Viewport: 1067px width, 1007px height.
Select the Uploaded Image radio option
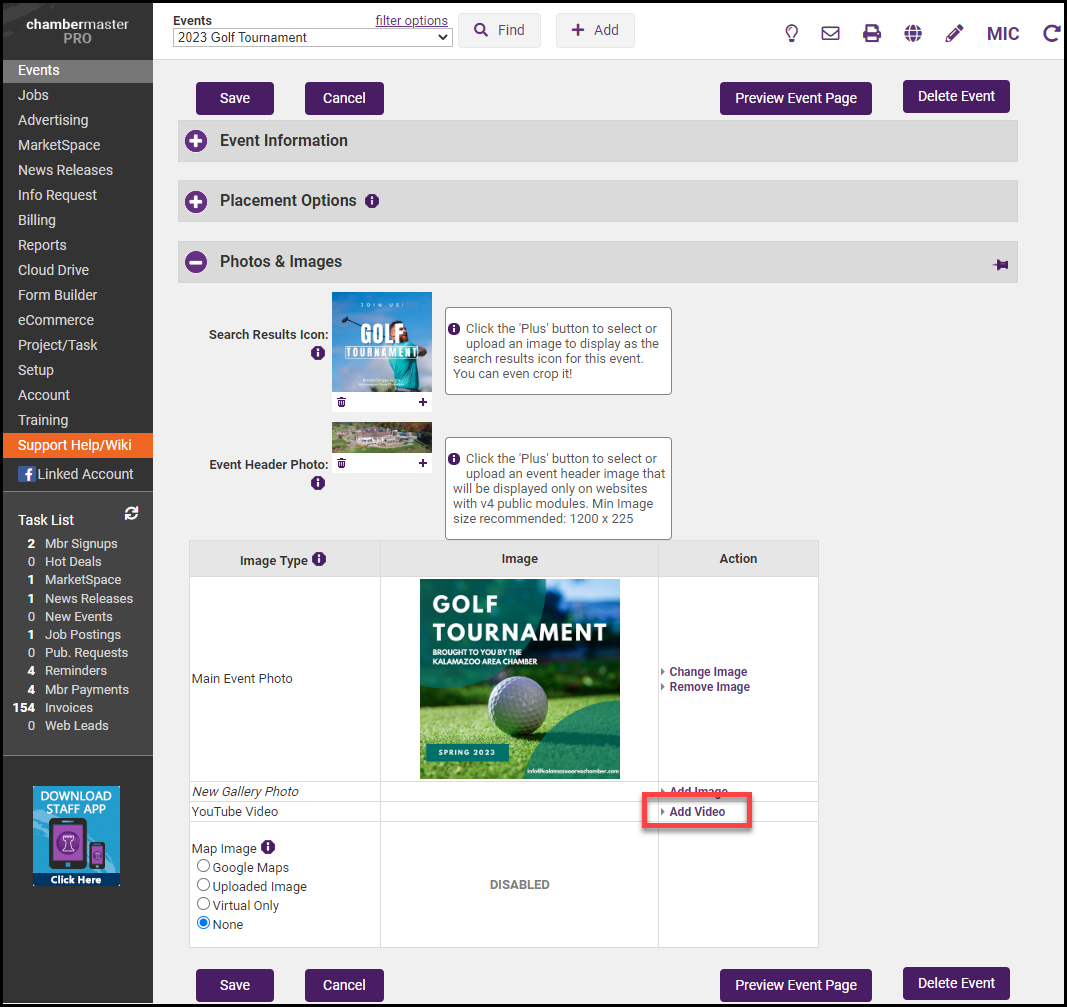click(x=204, y=885)
